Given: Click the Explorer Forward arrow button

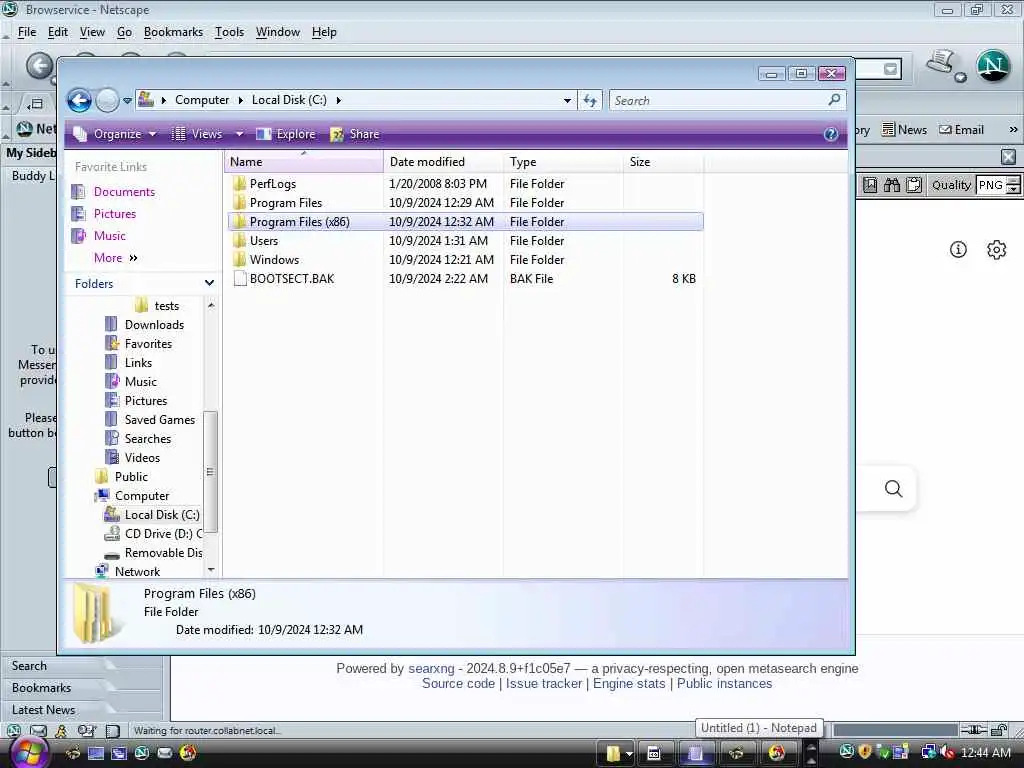Looking at the screenshot, I should pyautogui.click(x=107, y=101).
